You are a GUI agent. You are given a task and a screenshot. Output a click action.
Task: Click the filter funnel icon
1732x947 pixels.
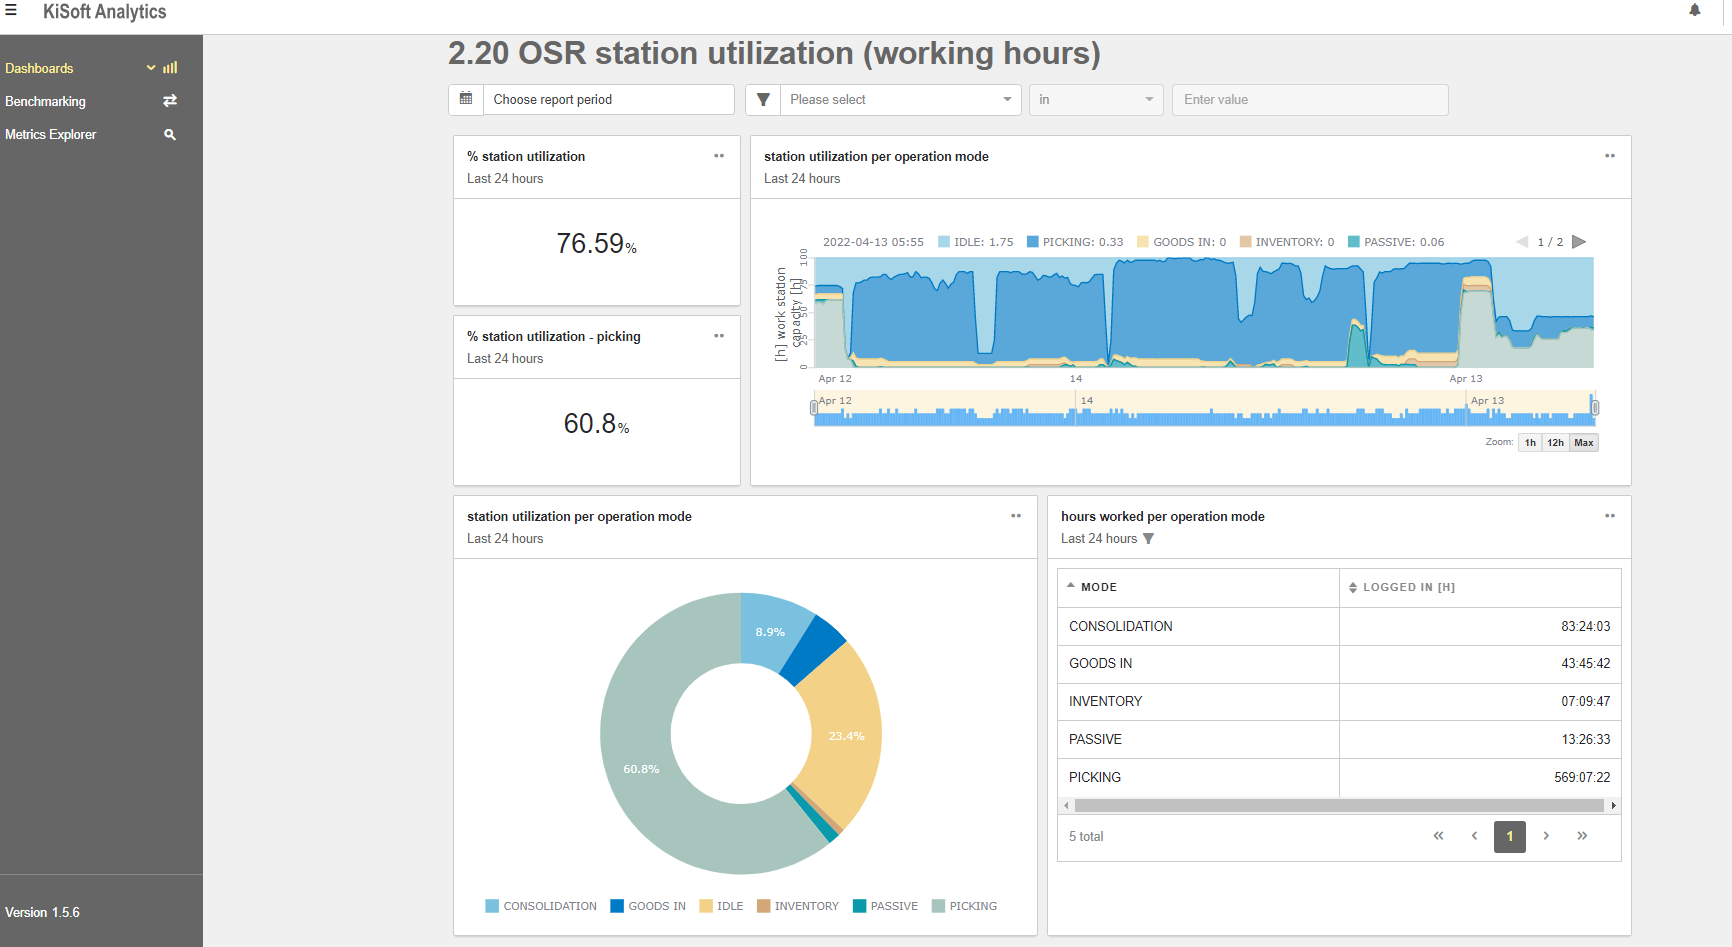(763, 99)
